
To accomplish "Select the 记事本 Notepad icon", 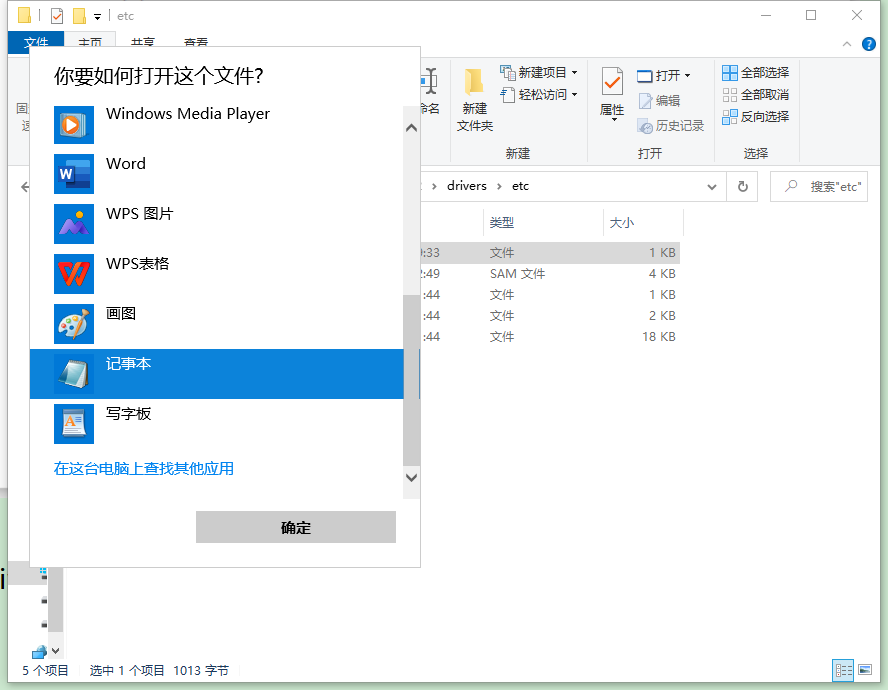I will pos(74,374).
